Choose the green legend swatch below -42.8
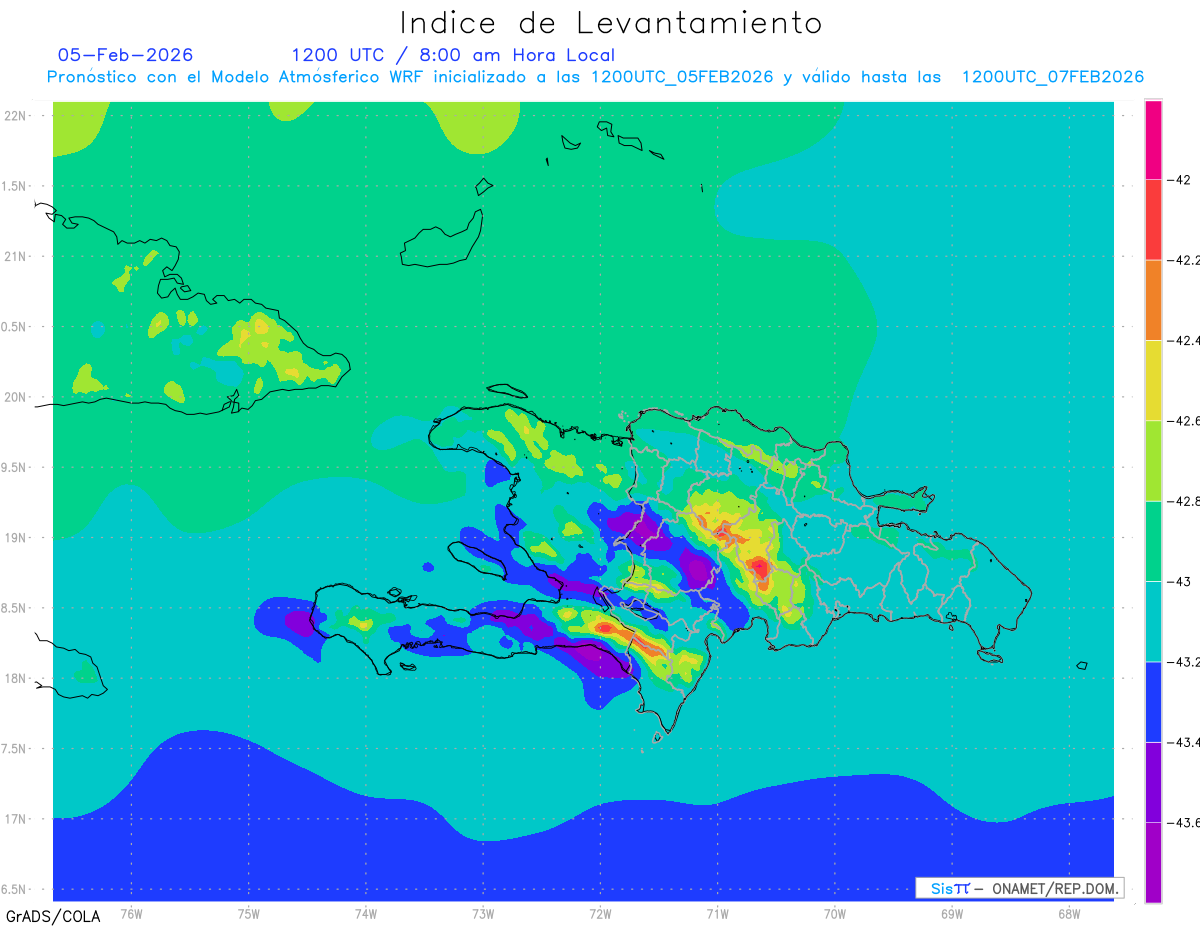The width and height of the screenshot is (1200, 927). [1153, 541]
